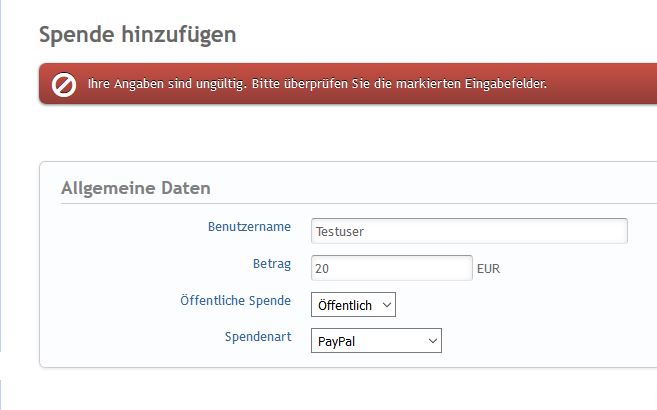Image resolution: width=657 pixels, height=410 pixels.
Task: Click the chevron arrow of the PayPal select
Action: (x=432, y=341)
